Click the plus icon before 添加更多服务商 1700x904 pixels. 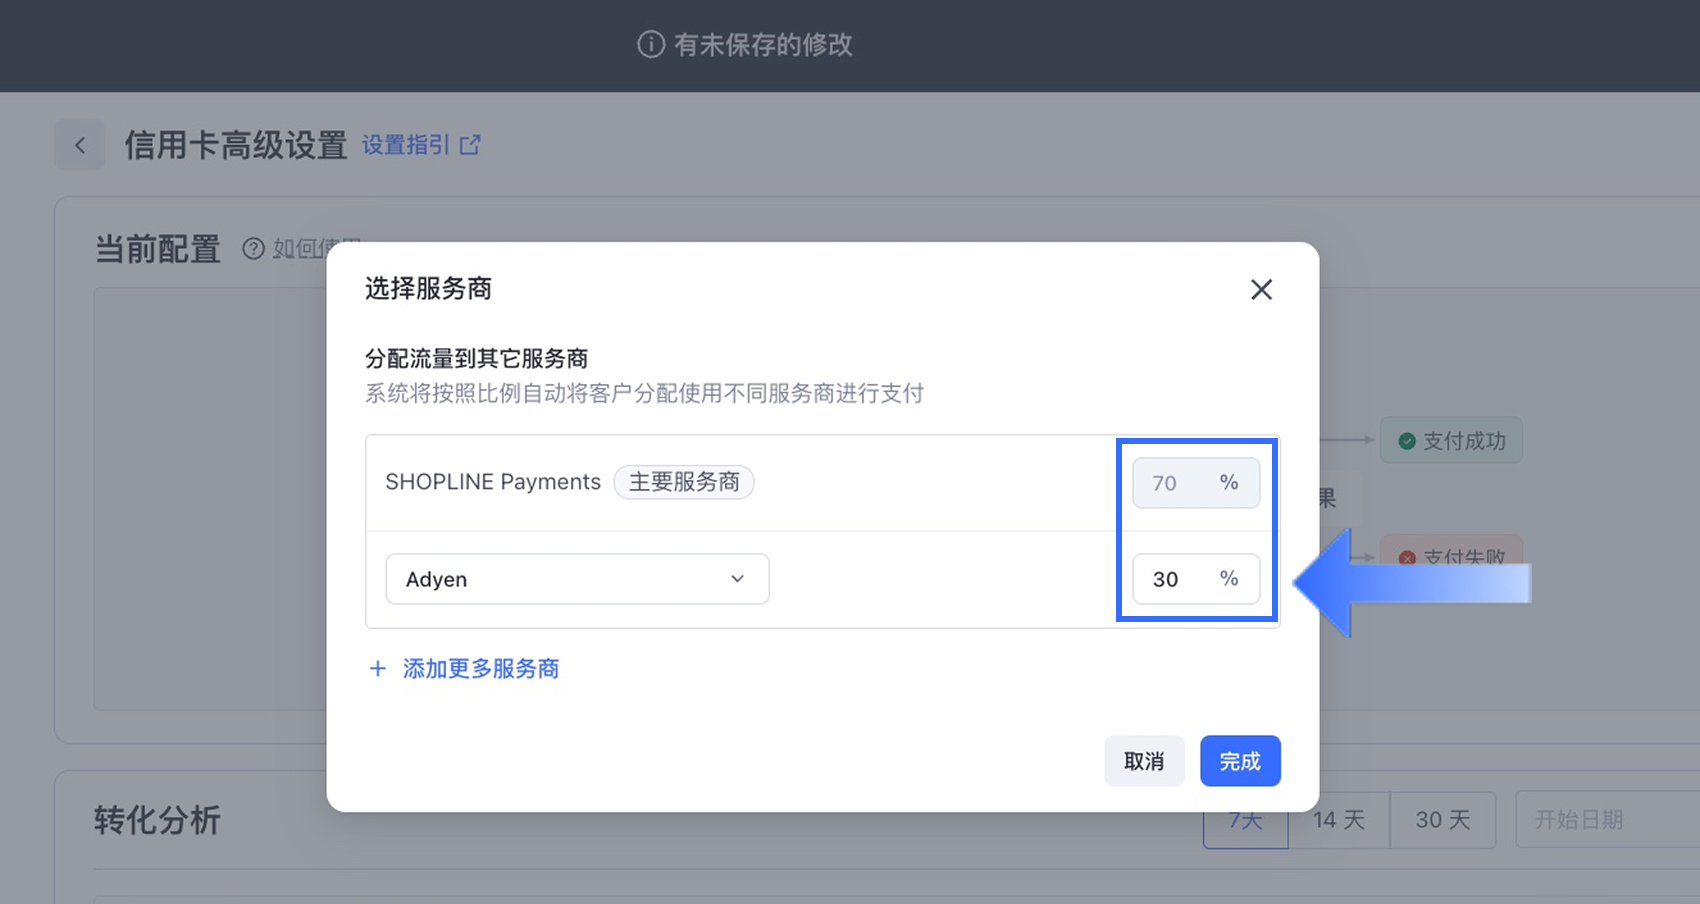point(378,669)
